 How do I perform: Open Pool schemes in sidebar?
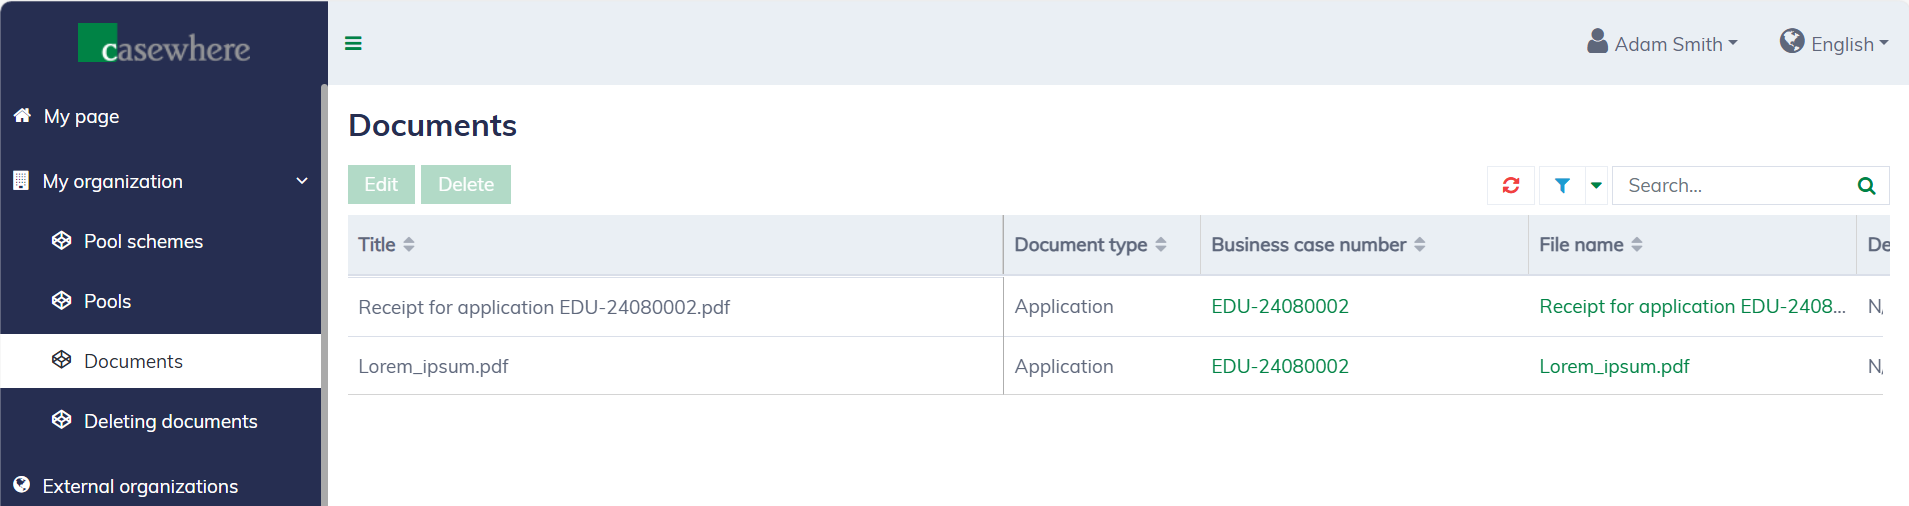click(x=143, y=241)
